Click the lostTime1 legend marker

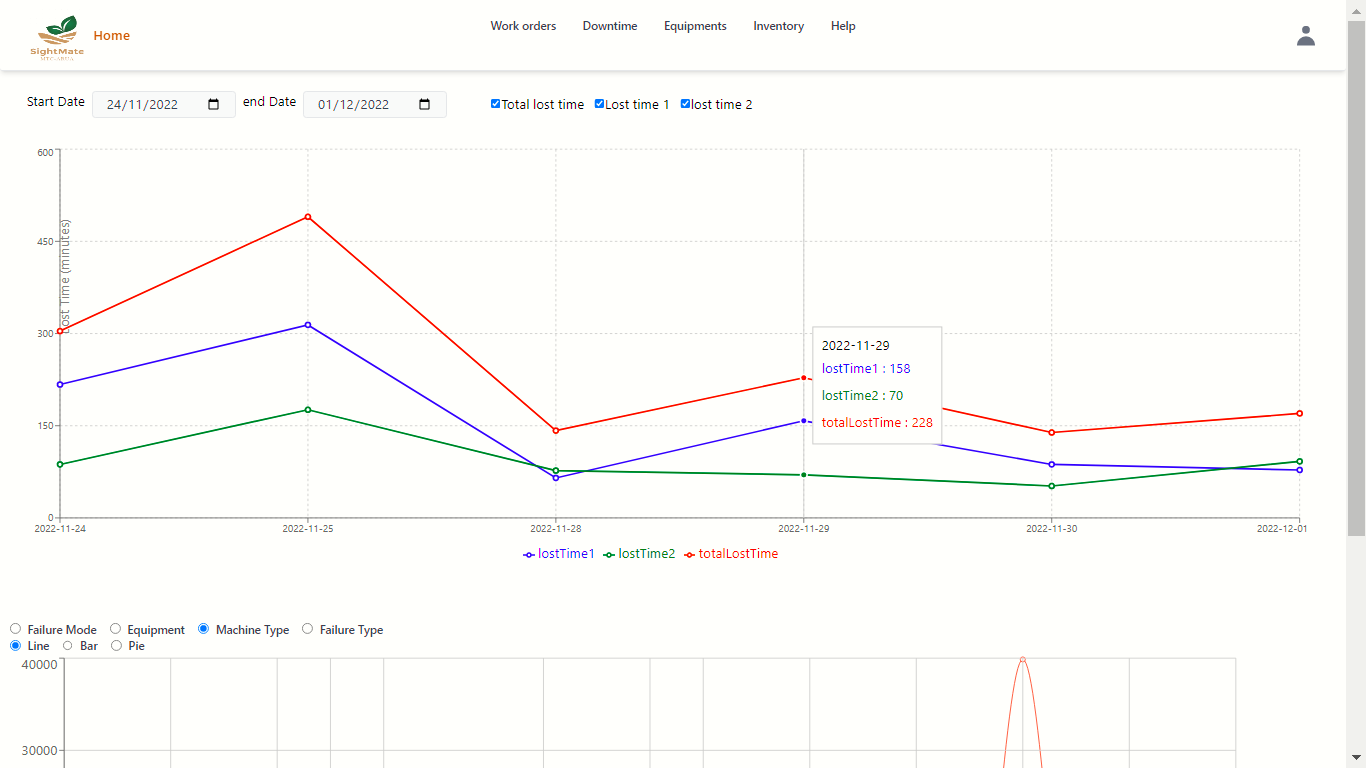[x=529, y=555]
